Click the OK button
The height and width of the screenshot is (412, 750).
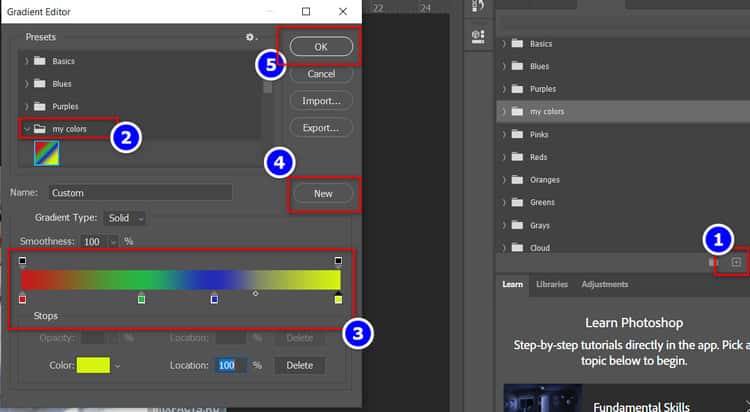pos(321,46)
